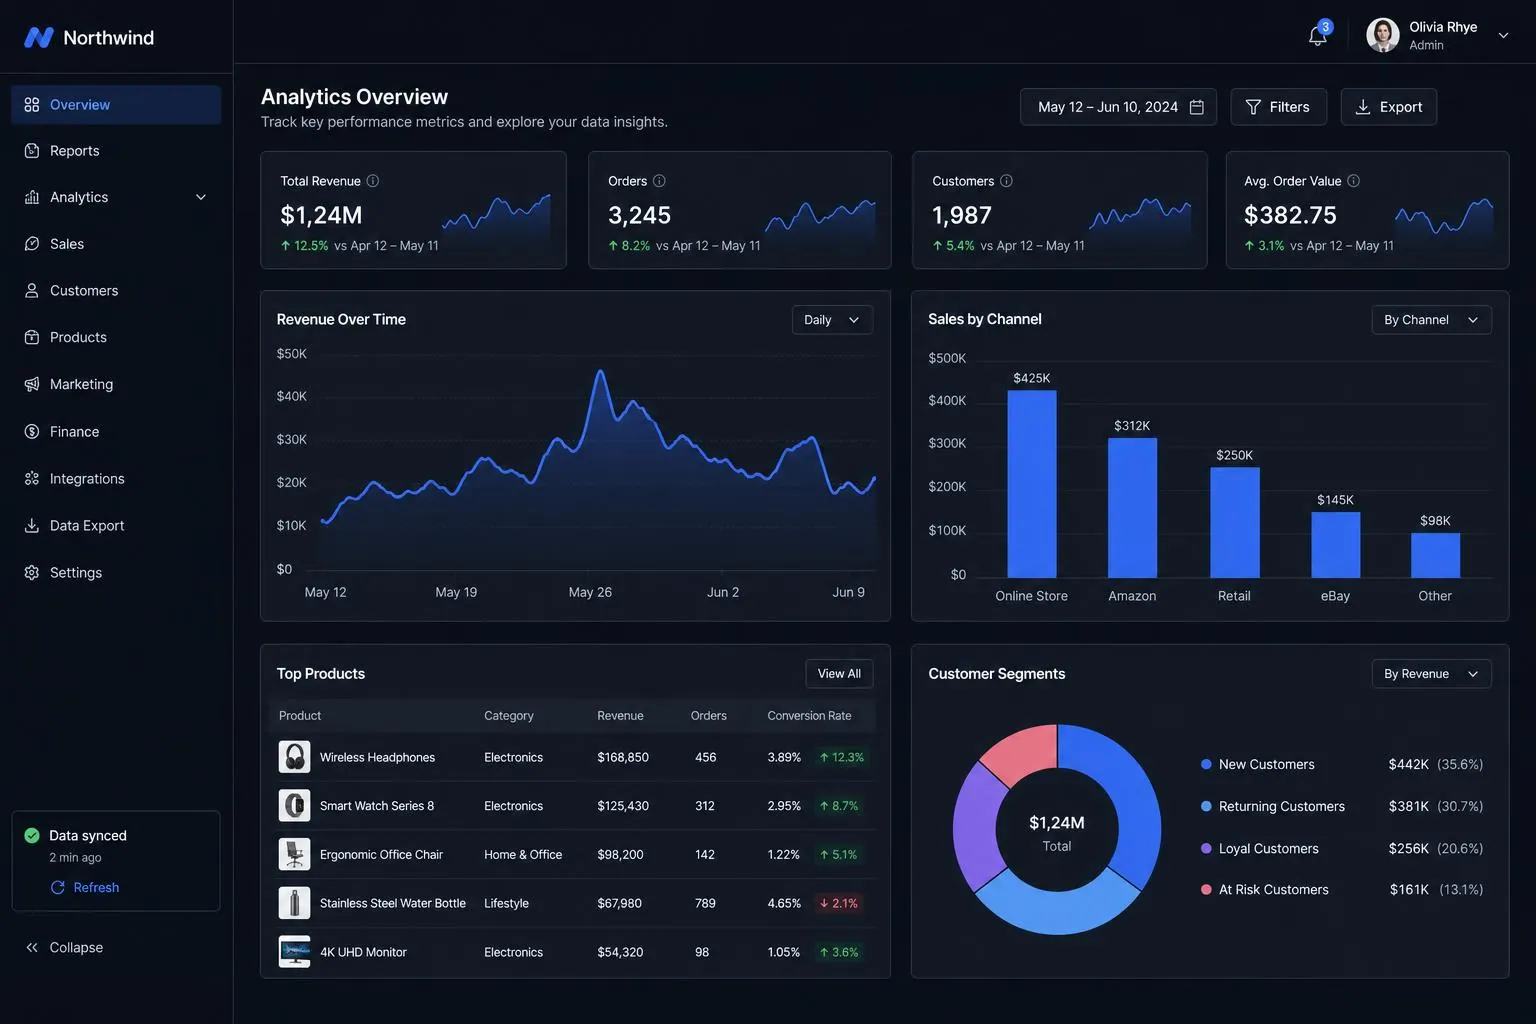1536x1024 pixels.
Task: Click the $168,850 revenue cell
Action: coord(623,758)
